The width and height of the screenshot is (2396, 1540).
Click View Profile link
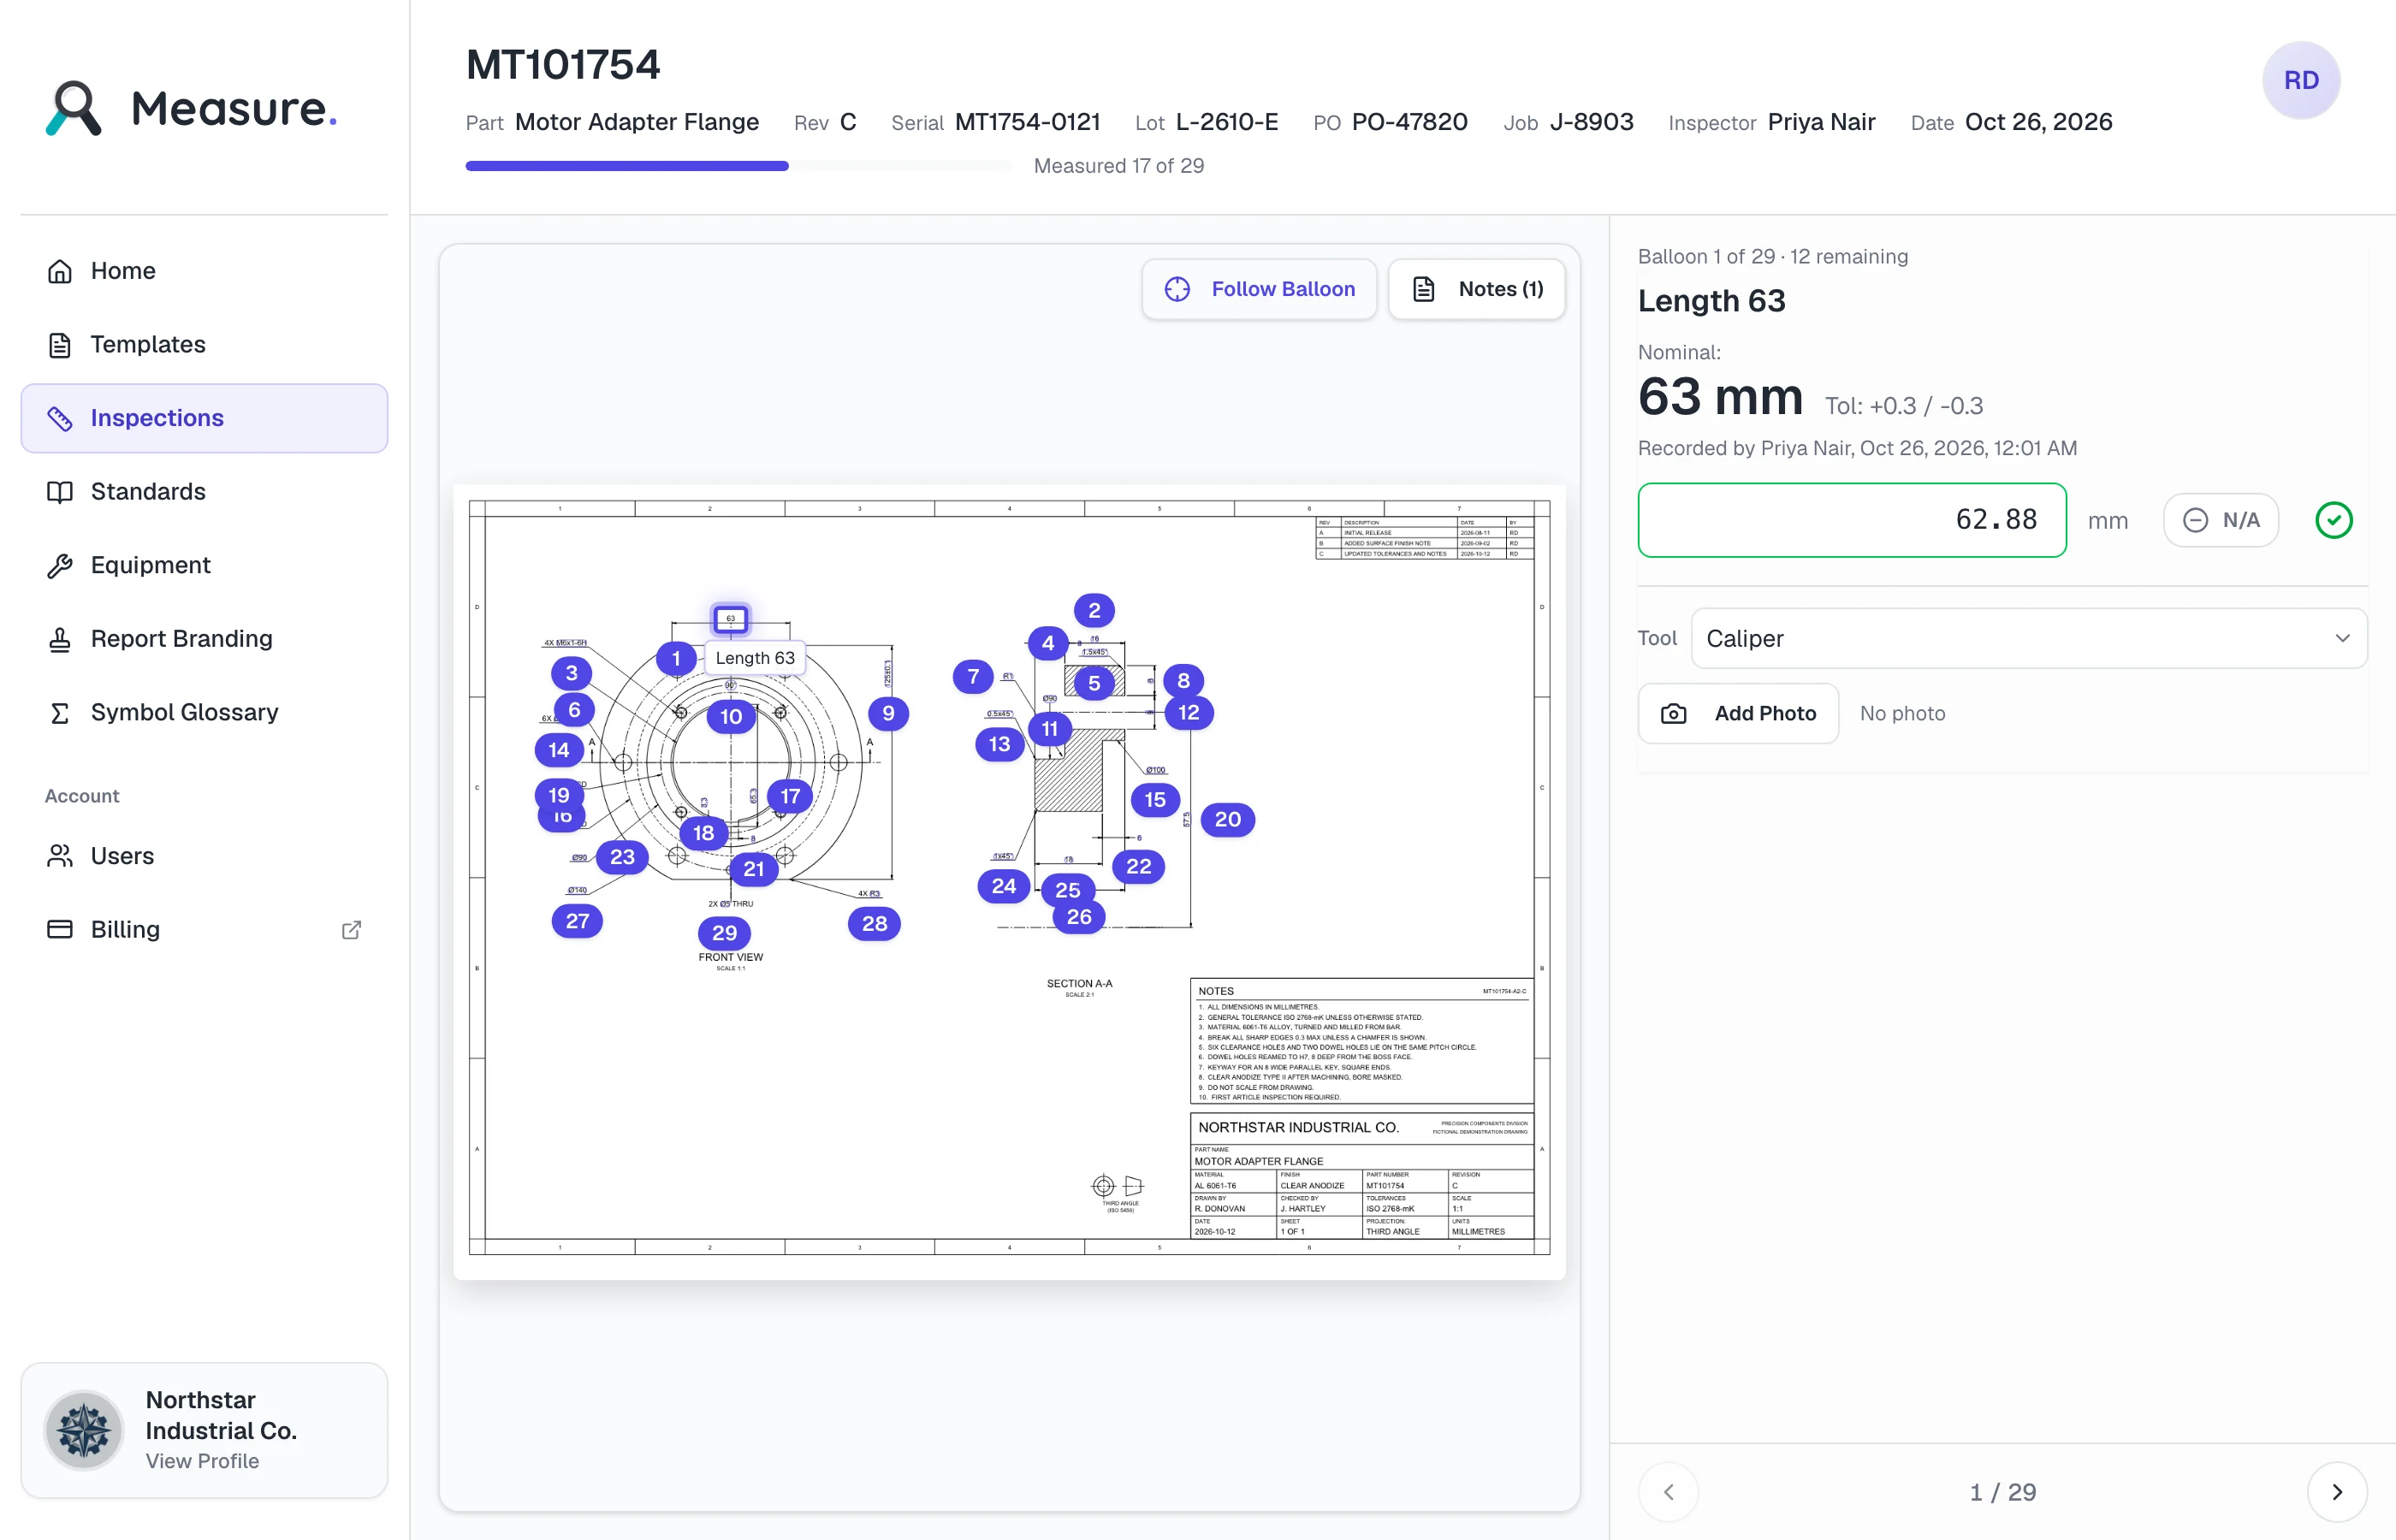pos(202,1461)
